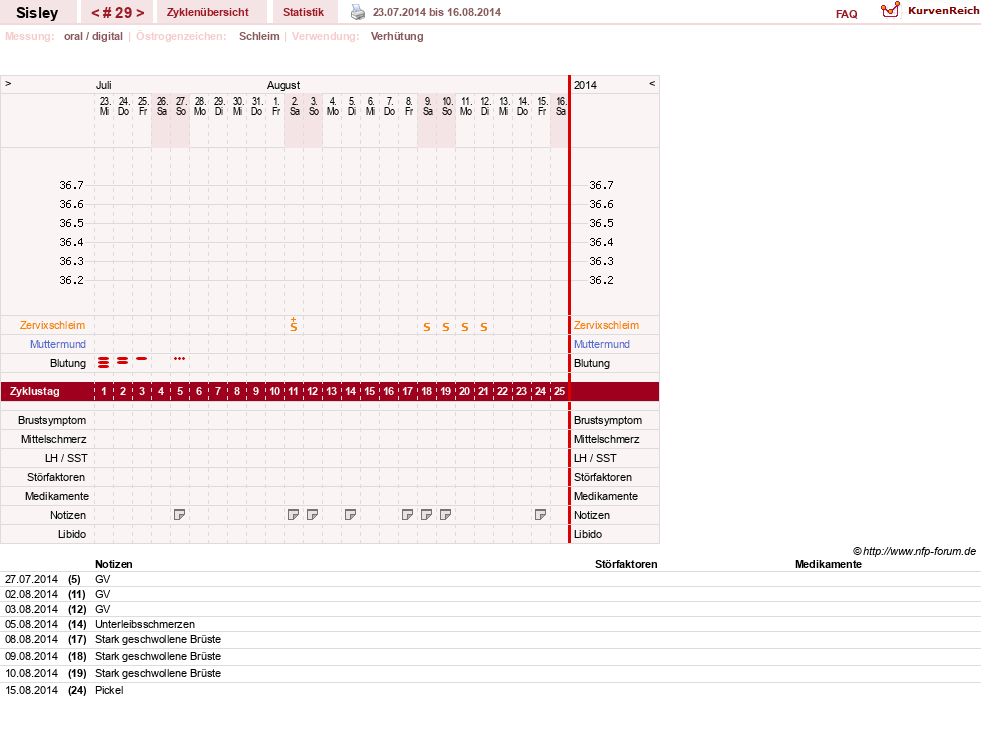The height and width of the screenshot is (743, 981).
Task: Click the note row 27.07.2014 GV
Action: (x=490, y=579)
